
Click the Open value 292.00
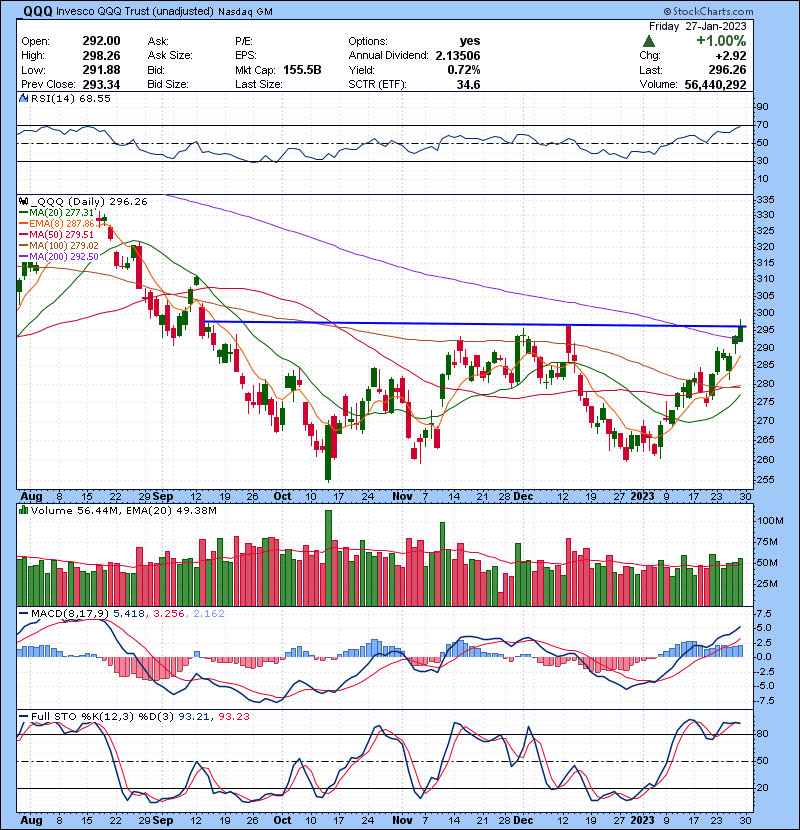pos(101,41)
